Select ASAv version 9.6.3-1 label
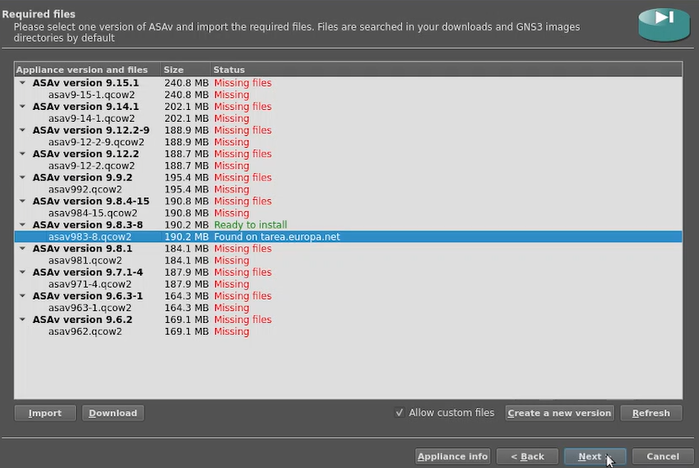The height and width of the screenshot is (468, 699). 88,296
